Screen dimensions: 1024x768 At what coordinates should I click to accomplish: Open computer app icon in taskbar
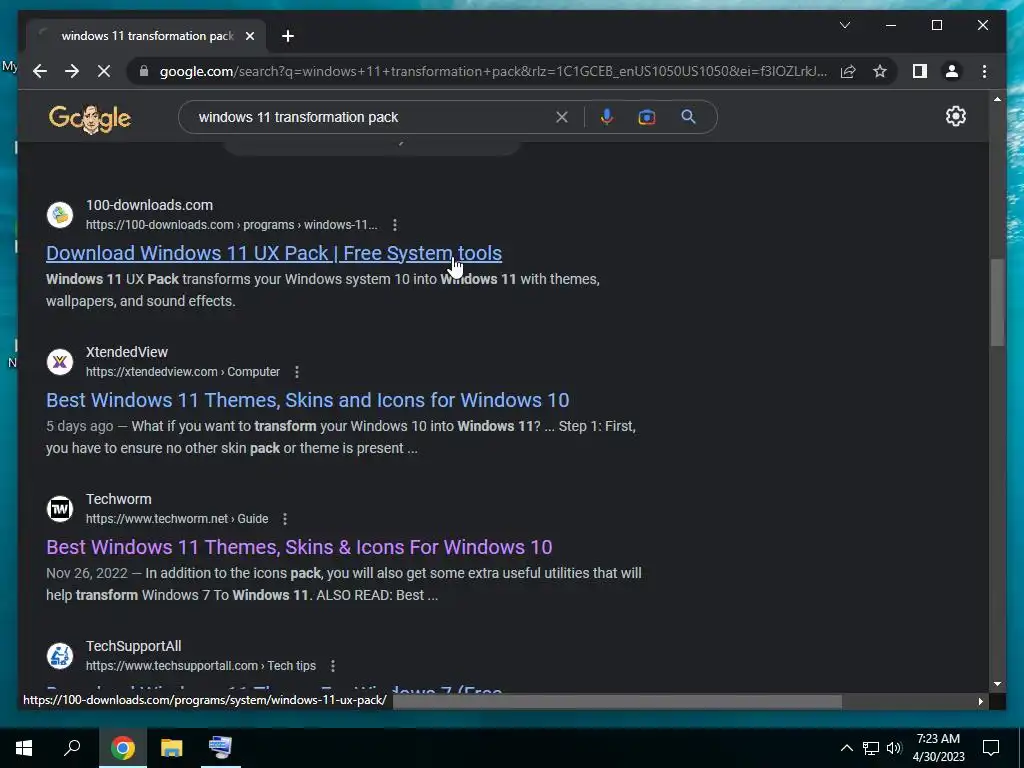[221, 748]
